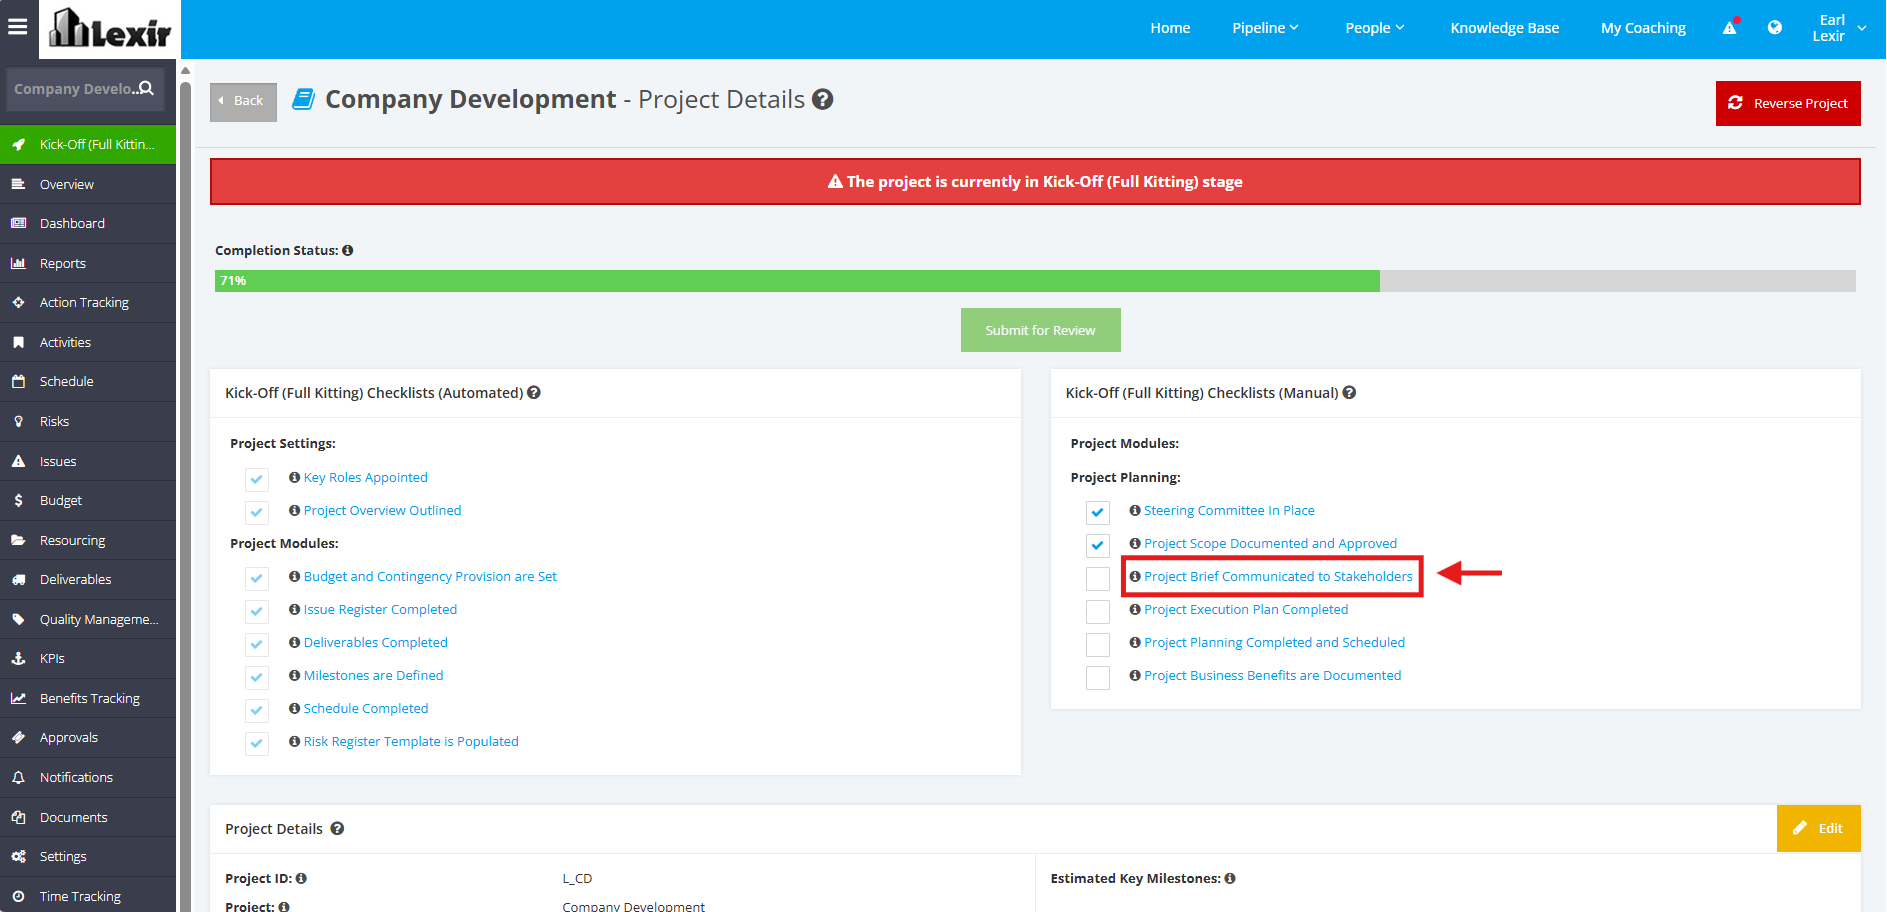
Task: Click the Budget dollar icon in sidebar
Action: (18, 500)
